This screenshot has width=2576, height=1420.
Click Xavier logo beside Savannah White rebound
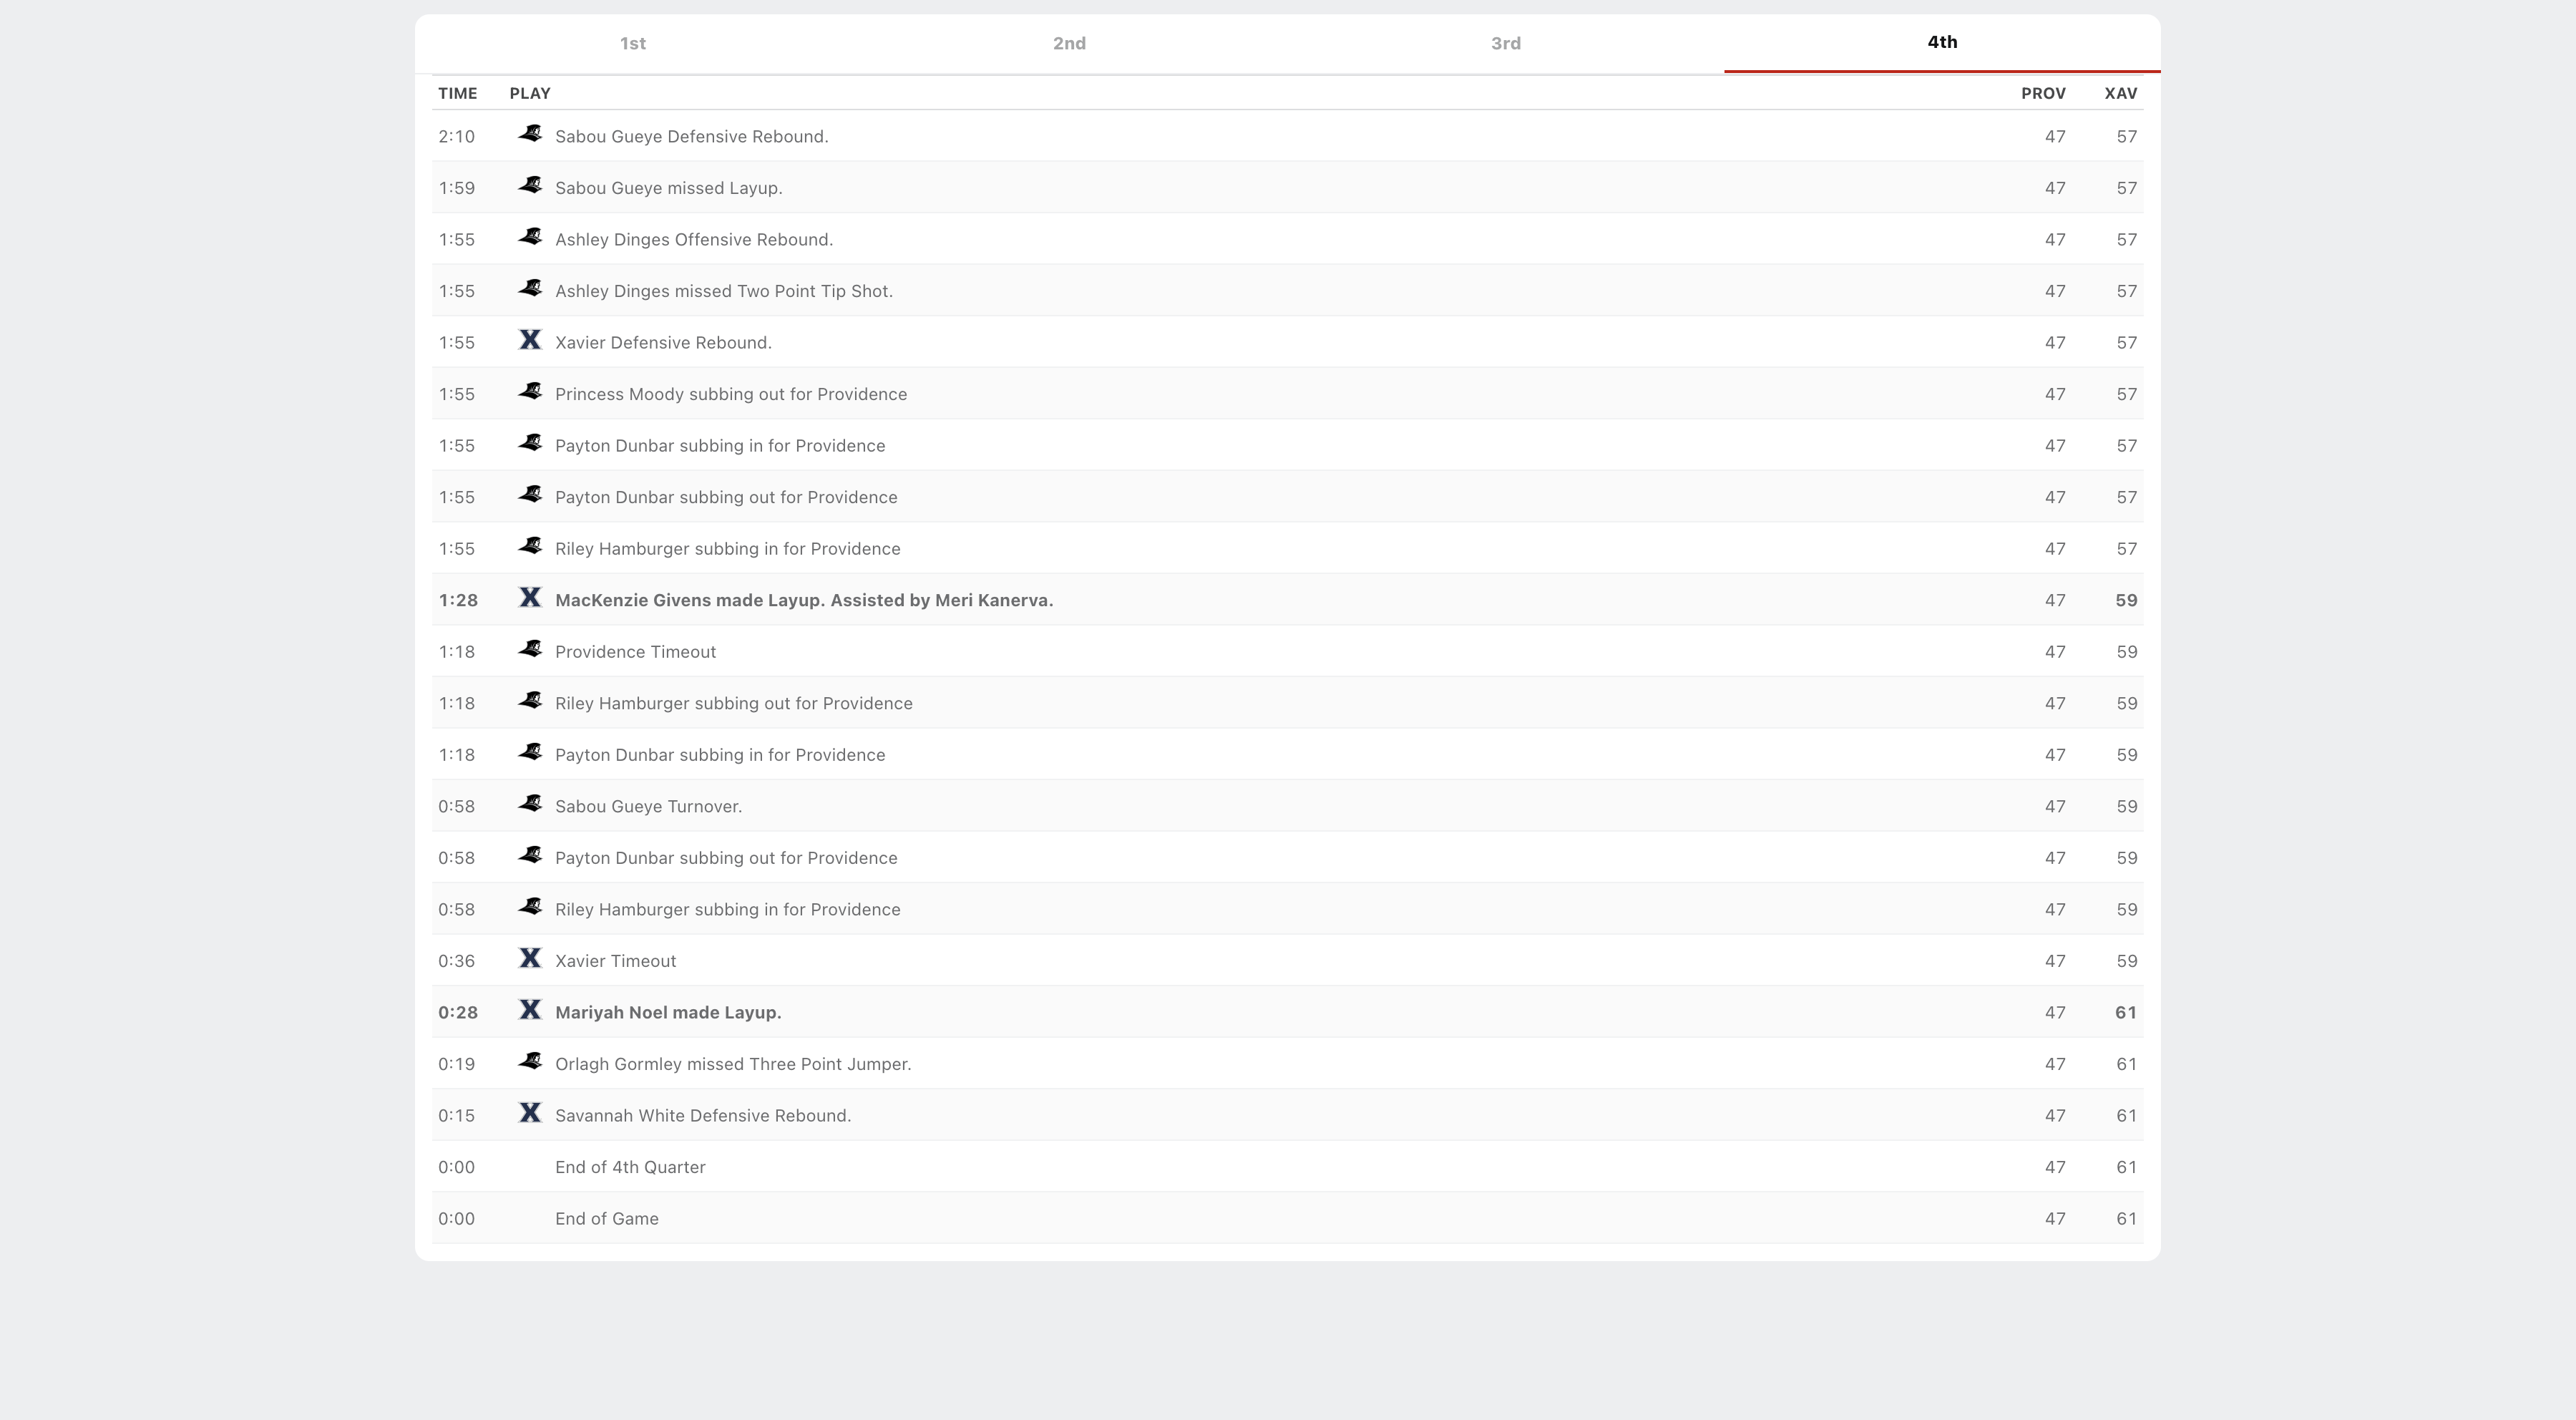[530, 1113]
